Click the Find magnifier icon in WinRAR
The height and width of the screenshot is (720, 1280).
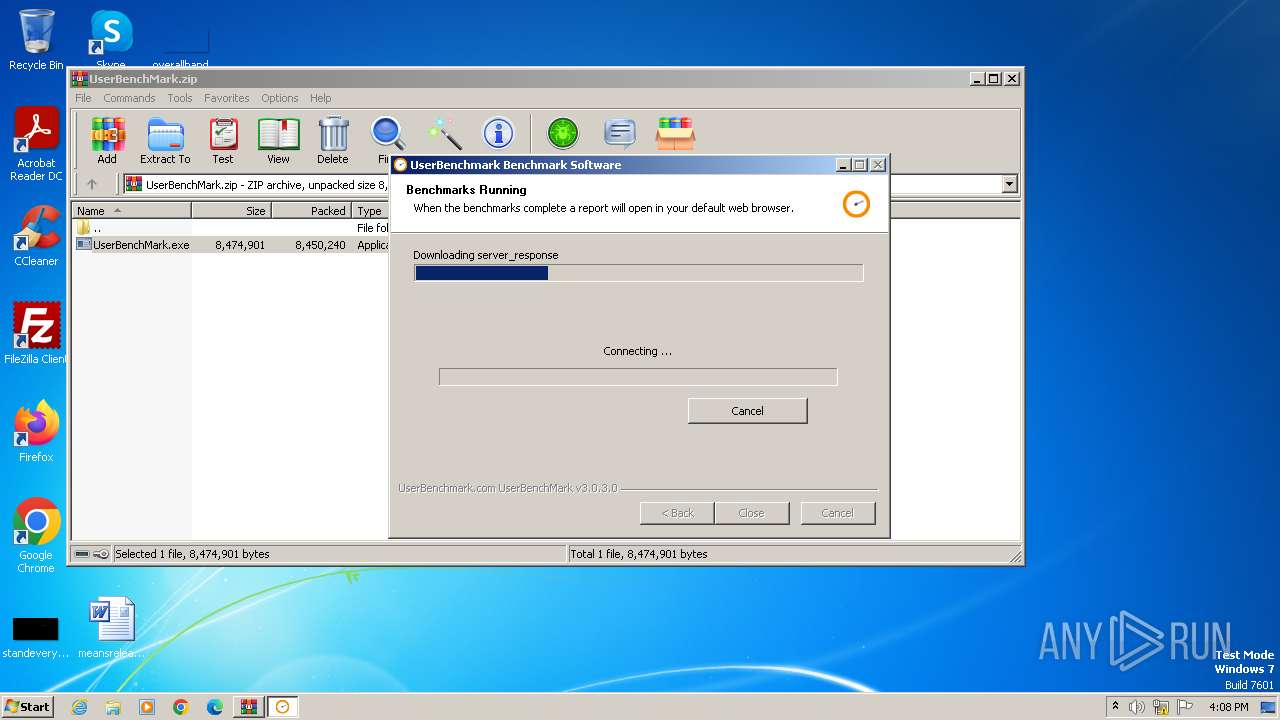coord(387,134)
